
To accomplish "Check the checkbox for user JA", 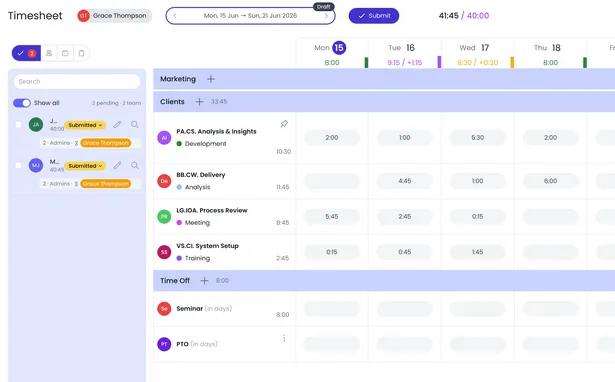I will coord(18,124).
